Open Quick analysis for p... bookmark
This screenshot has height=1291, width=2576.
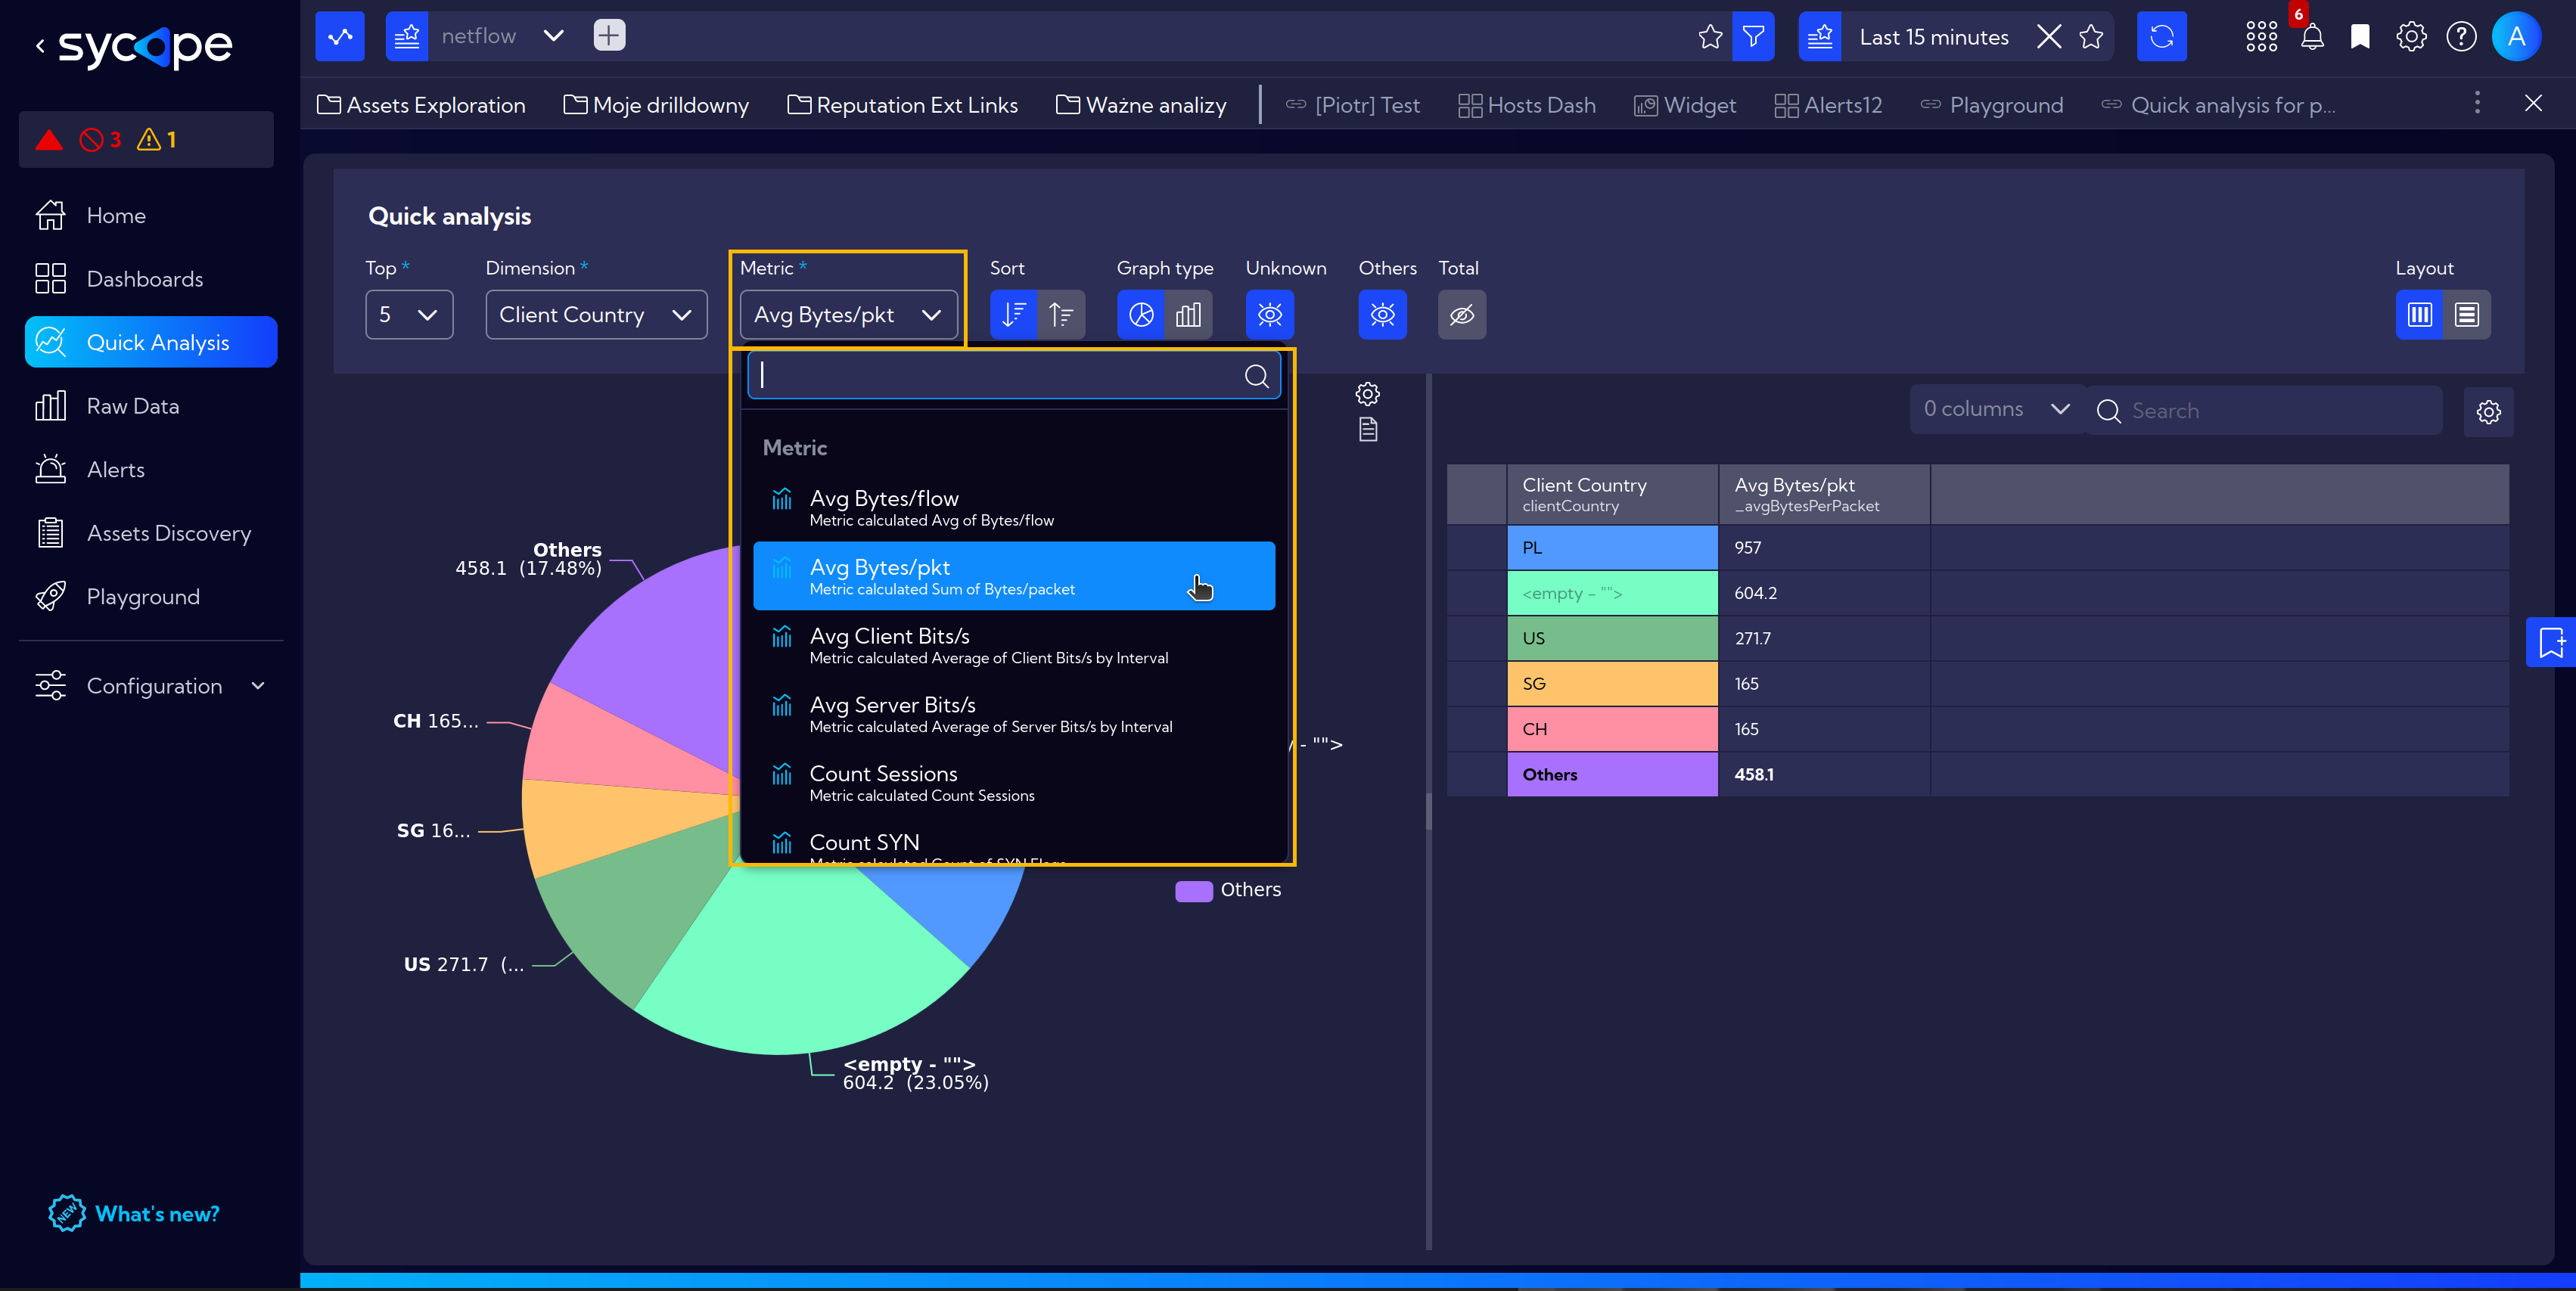(x=2218, y=105)
